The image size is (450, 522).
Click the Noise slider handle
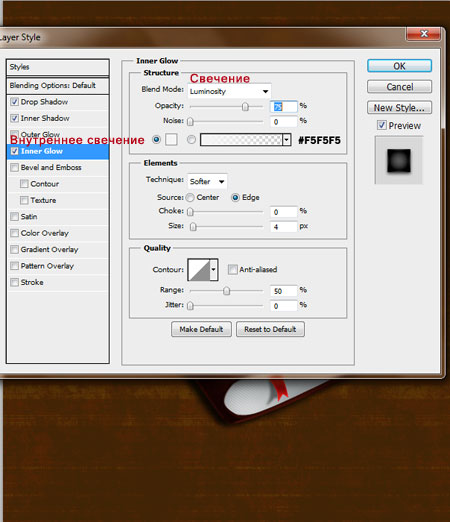(x=190, y=122)
